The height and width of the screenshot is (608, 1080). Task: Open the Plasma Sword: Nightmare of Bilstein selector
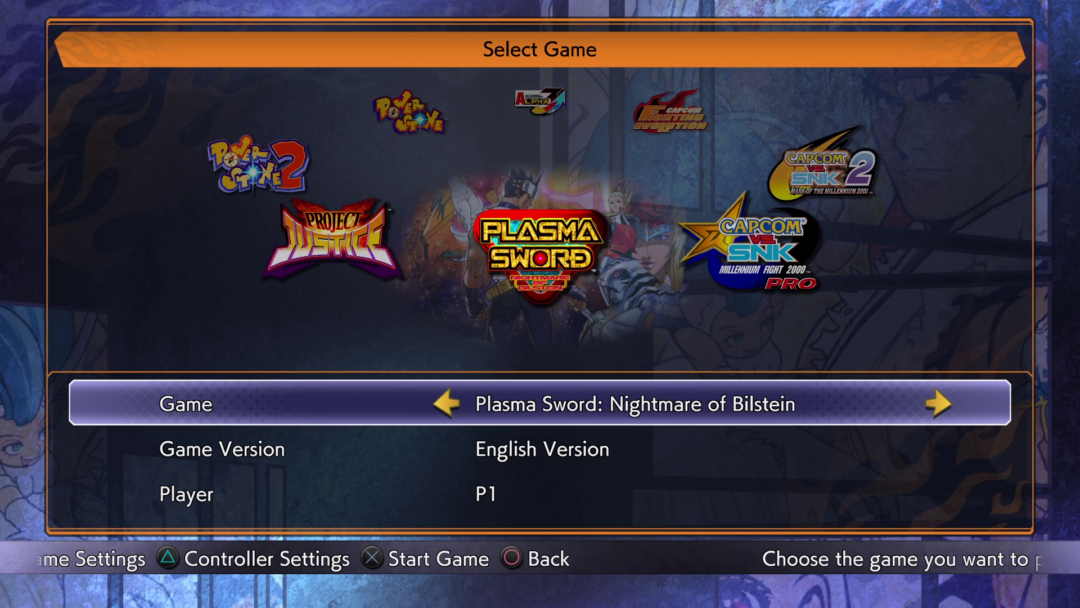click(x=635, y=404)
